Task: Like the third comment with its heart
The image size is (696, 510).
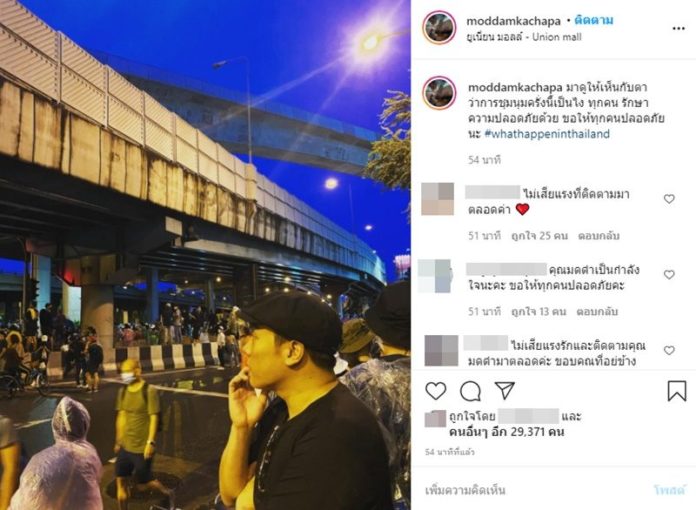Action: (x=669, y=351)
